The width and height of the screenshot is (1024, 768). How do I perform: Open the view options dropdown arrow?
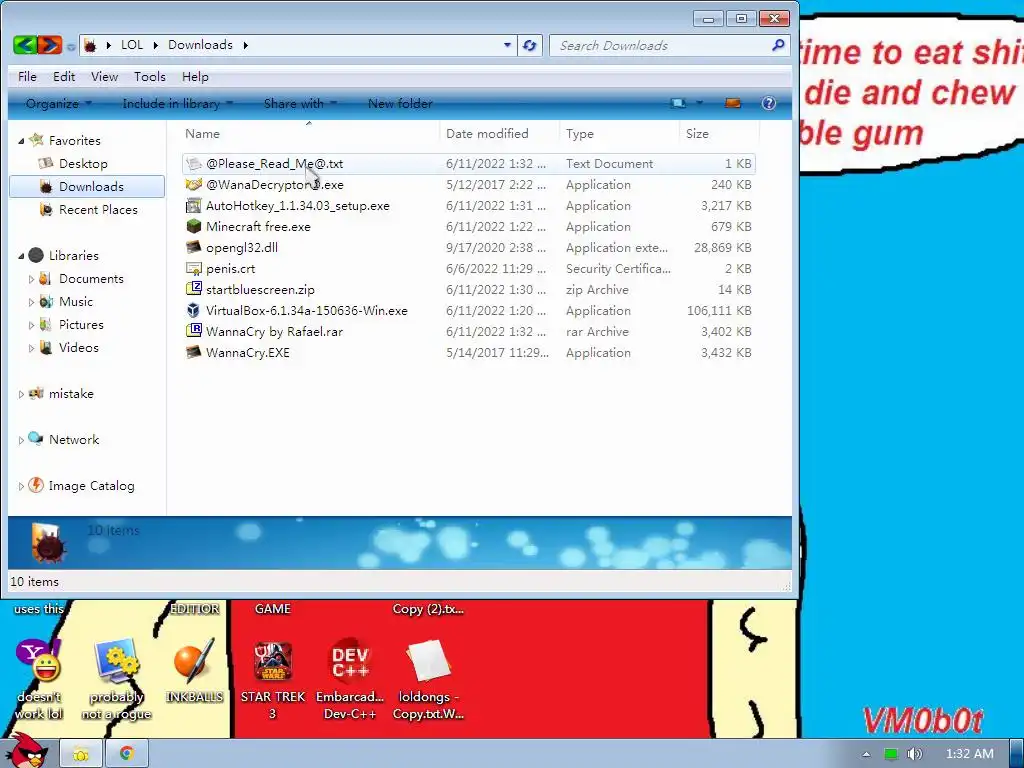(x=699, y=103)
